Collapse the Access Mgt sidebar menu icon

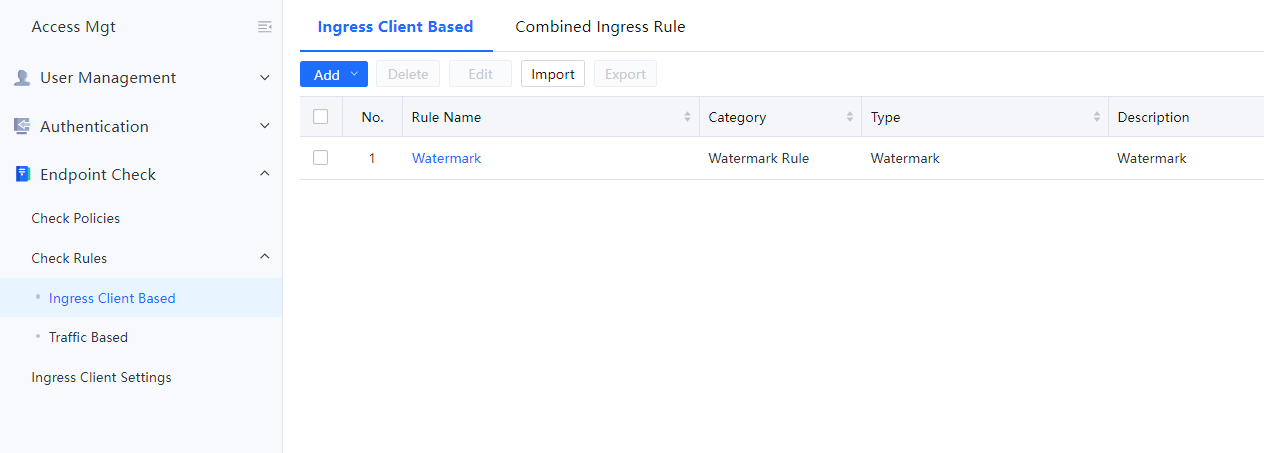[264, 27]
